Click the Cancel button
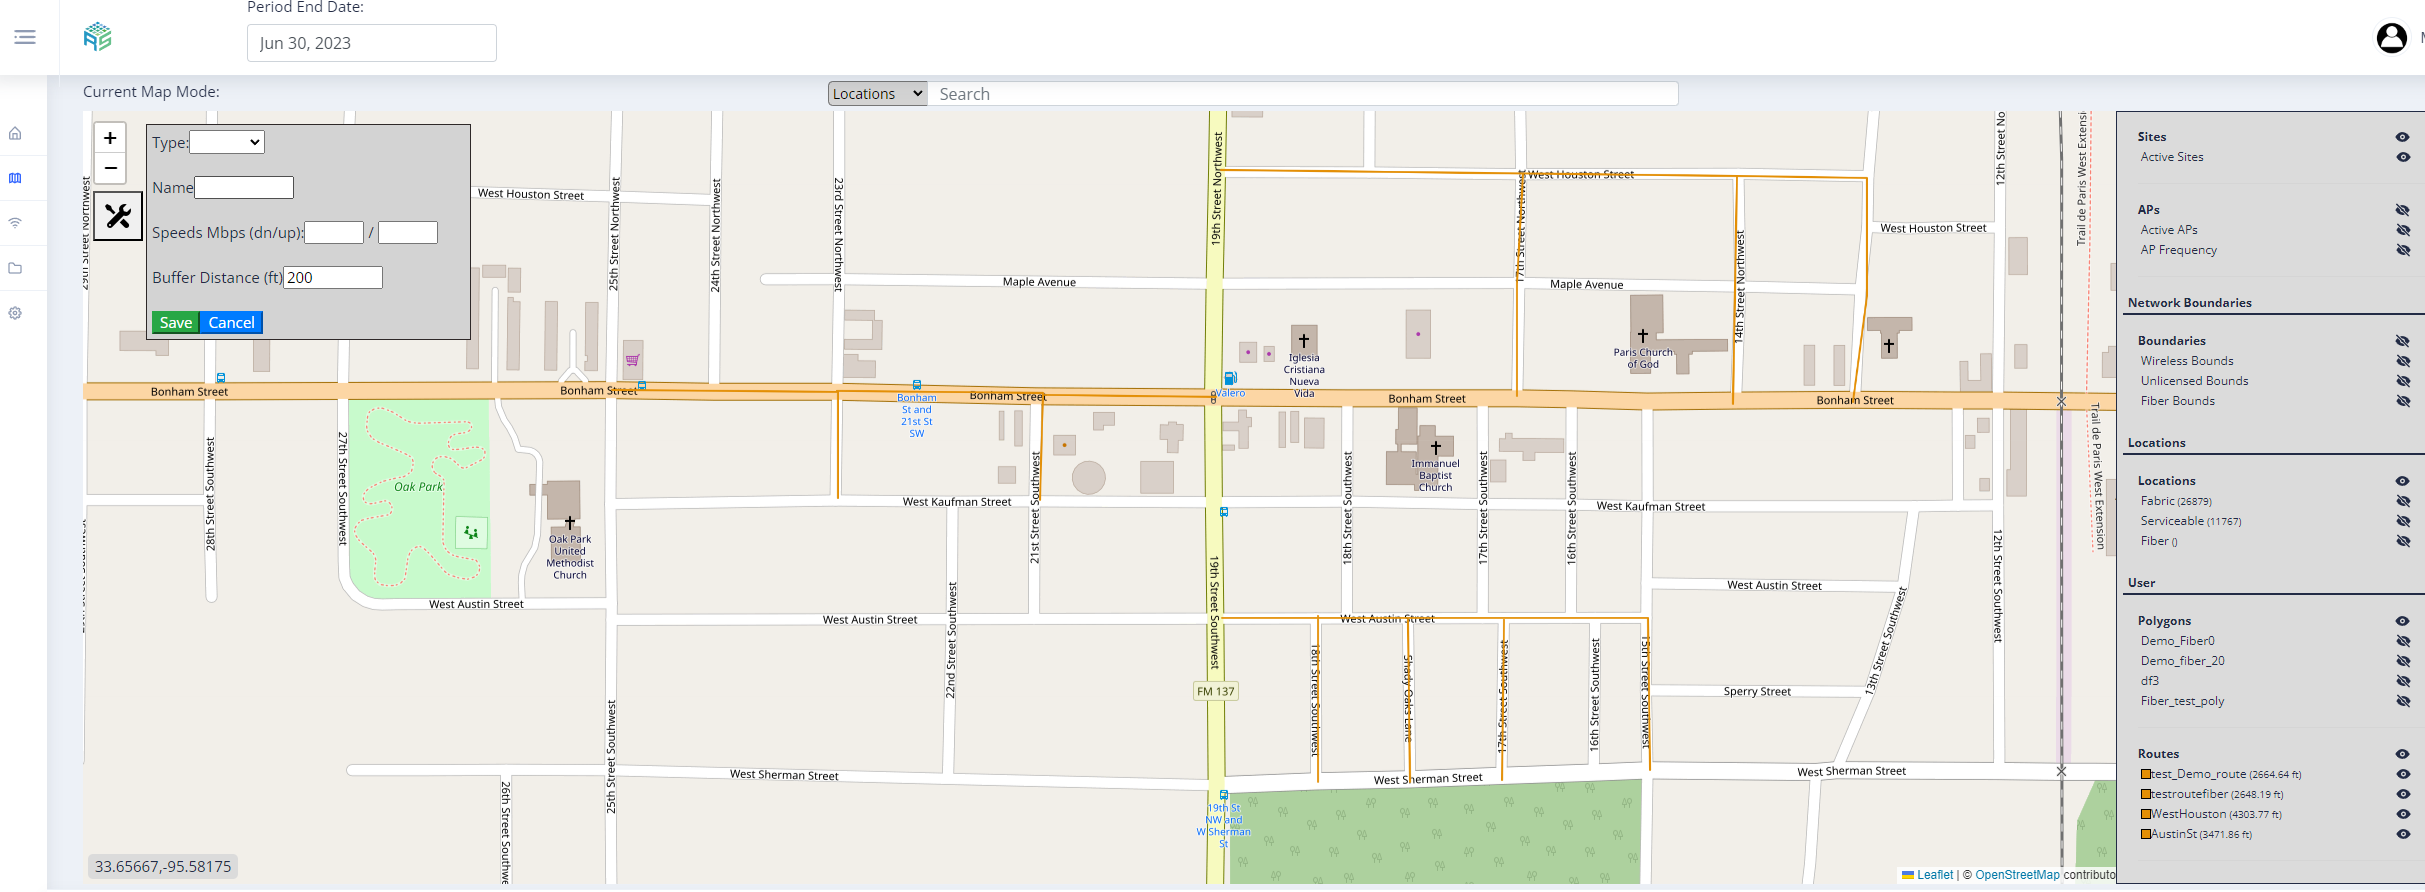 point(231,322)
